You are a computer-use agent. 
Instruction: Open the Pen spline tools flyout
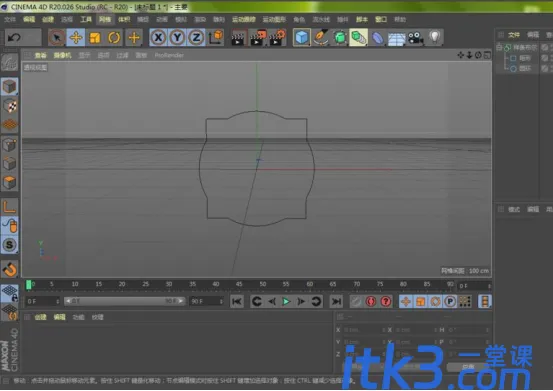coord(321,37)
